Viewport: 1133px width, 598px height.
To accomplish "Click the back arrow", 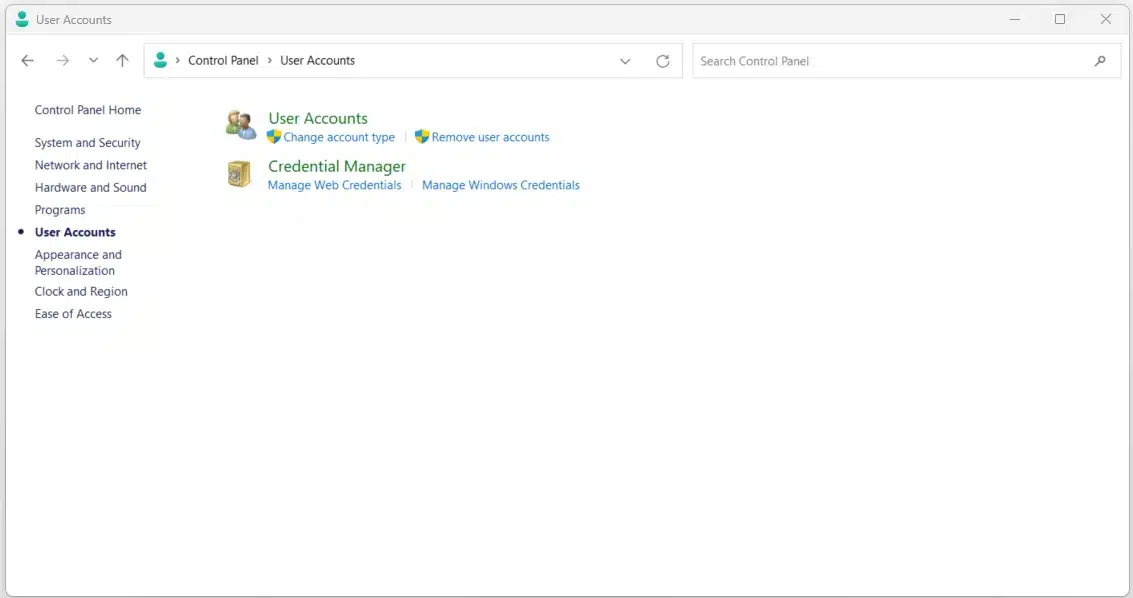I will (x=27, y=60).
